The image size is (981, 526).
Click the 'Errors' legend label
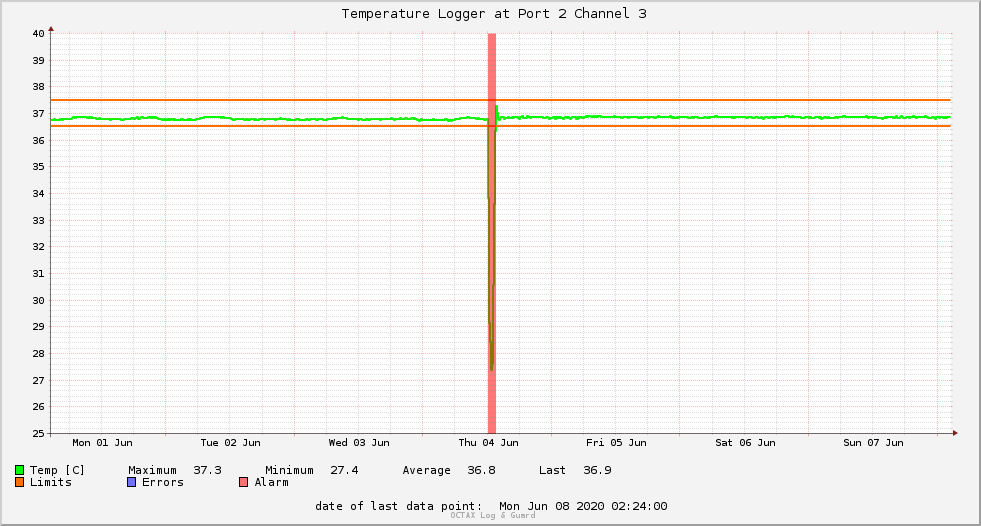pos(163,482)
